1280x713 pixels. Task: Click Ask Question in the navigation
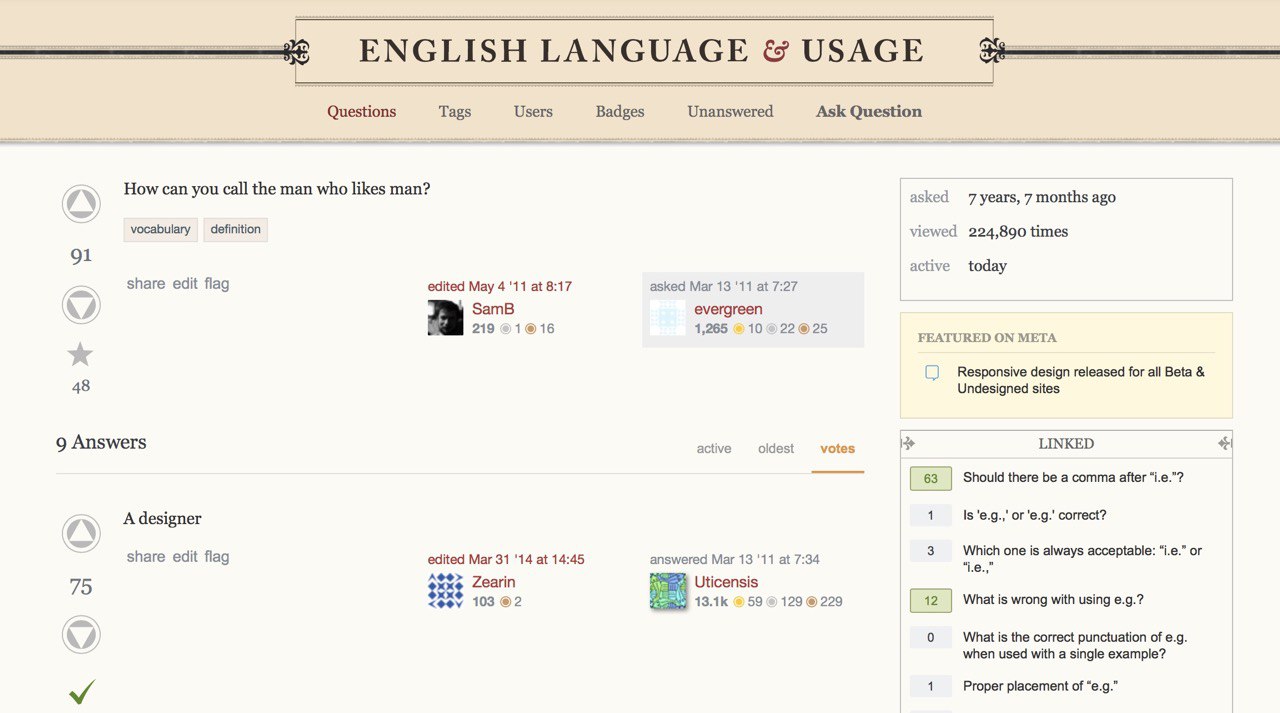click(869, 111)
